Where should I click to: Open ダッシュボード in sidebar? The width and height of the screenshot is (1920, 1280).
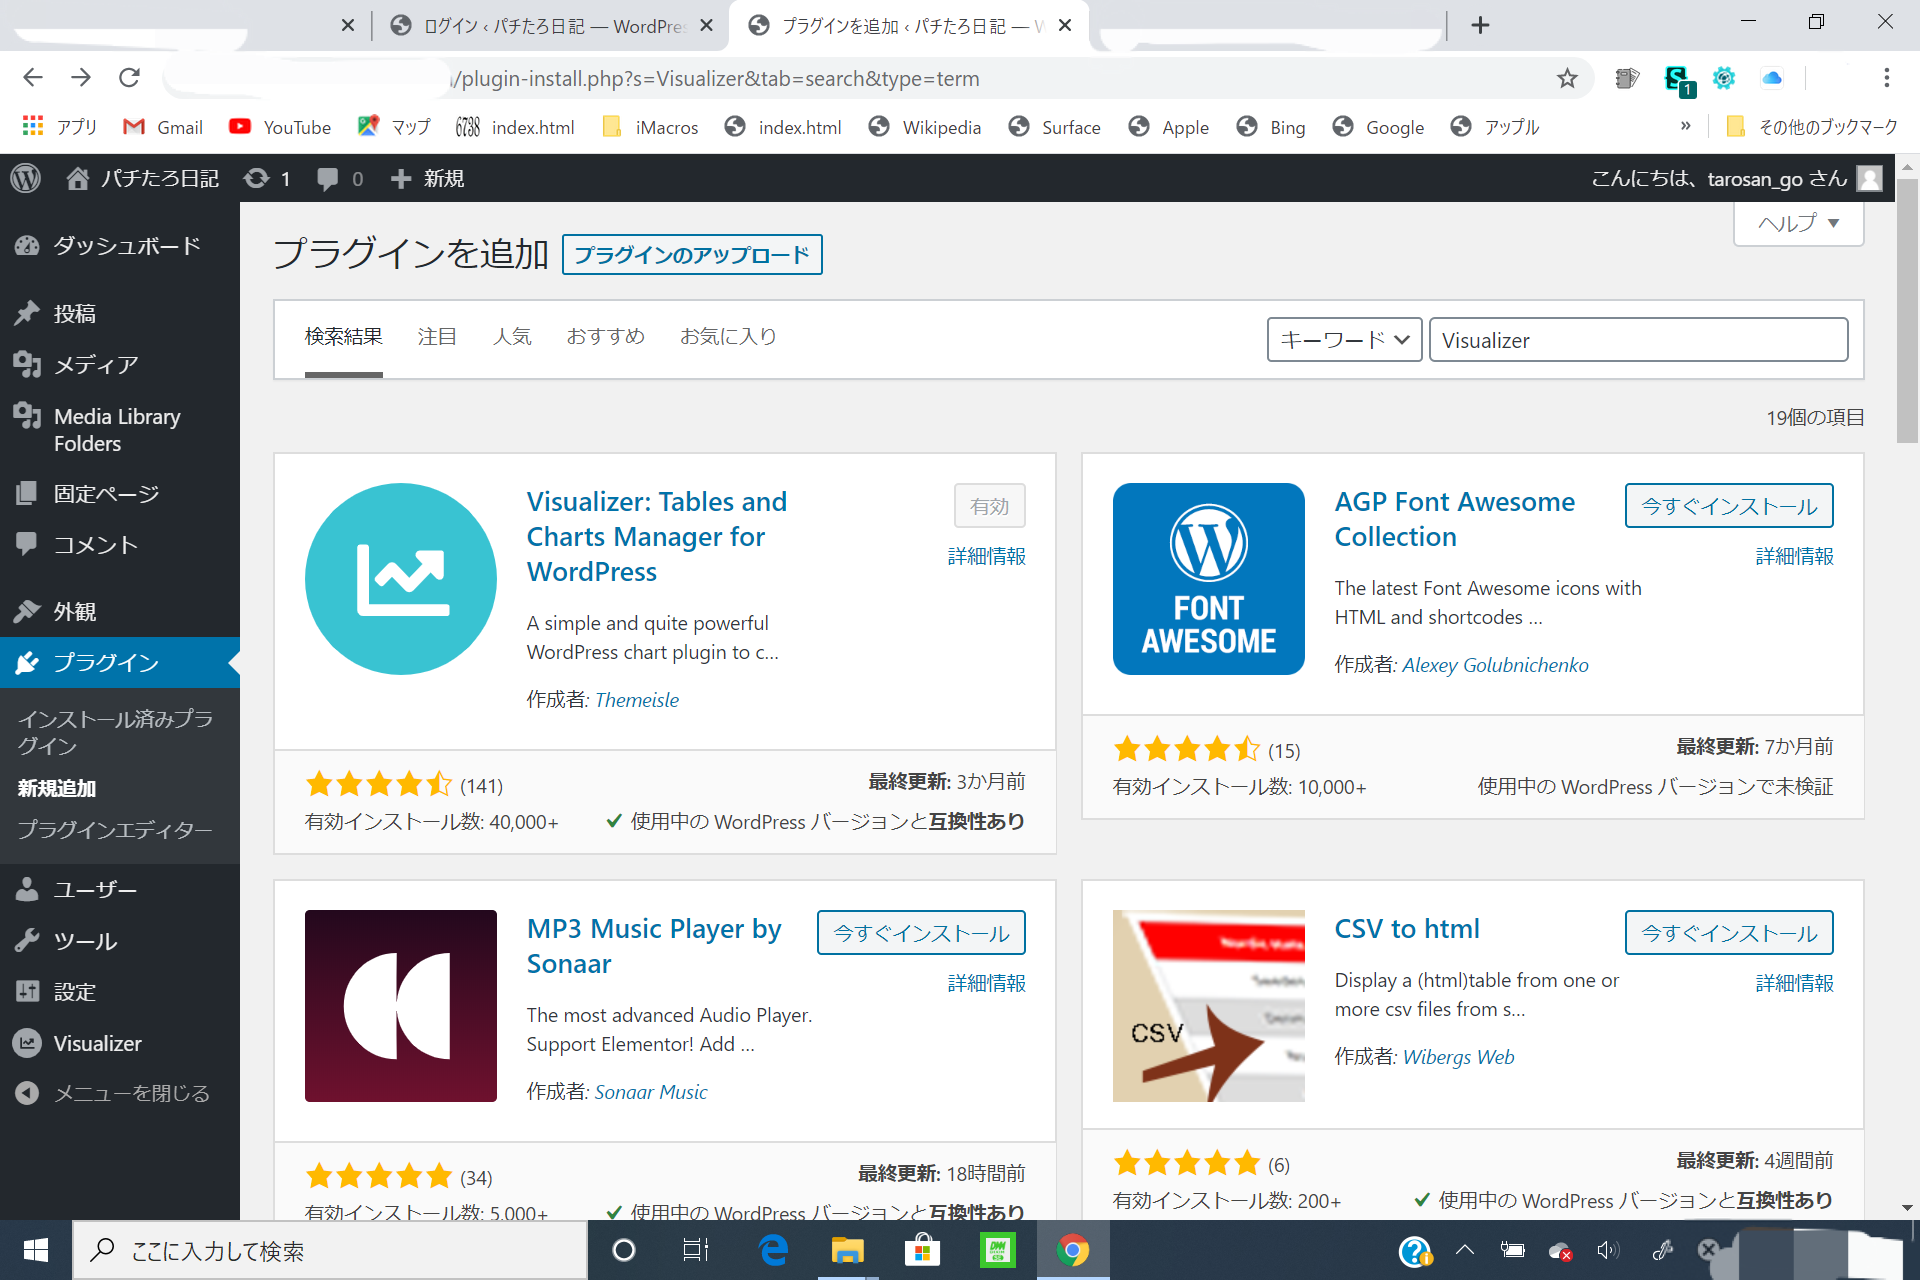coord(120,245)
